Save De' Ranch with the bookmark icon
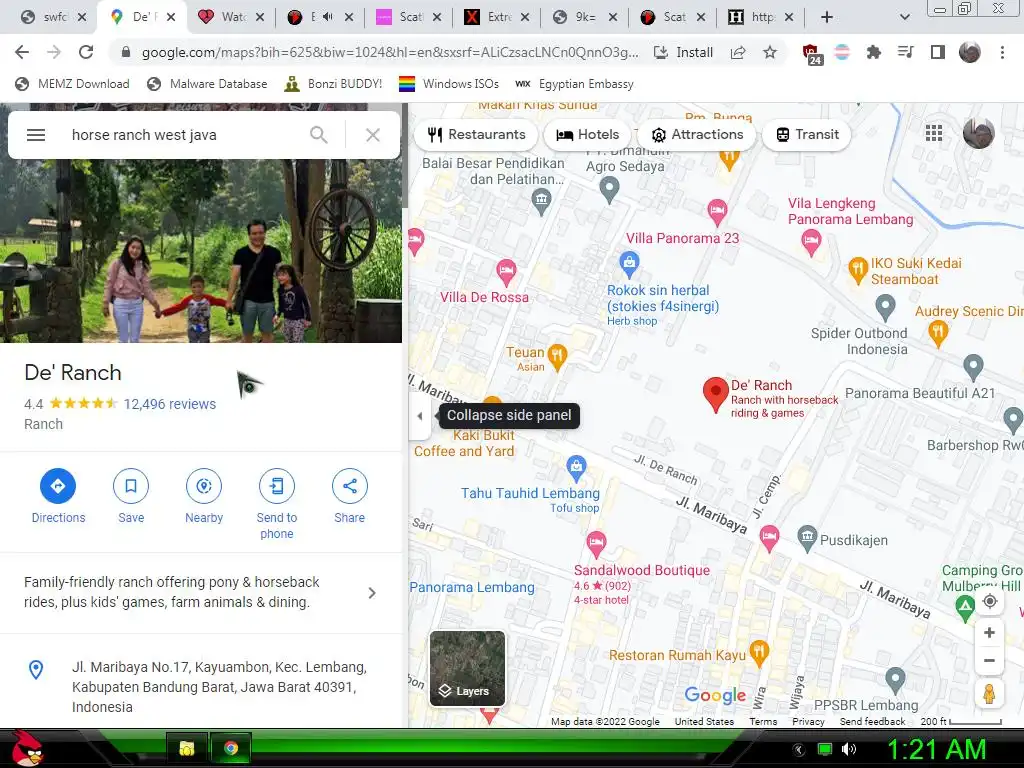1024x768 pixels. tap(131, 486)
